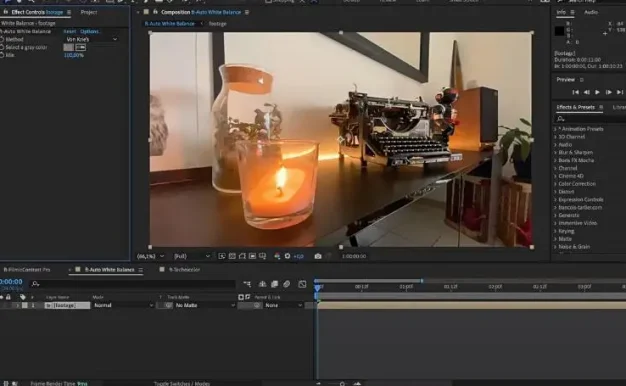The height and width of the screenshot is (386, 626).
Task: Switch to the Technicolor timeline tab
Action: click(x=184, y=269)
